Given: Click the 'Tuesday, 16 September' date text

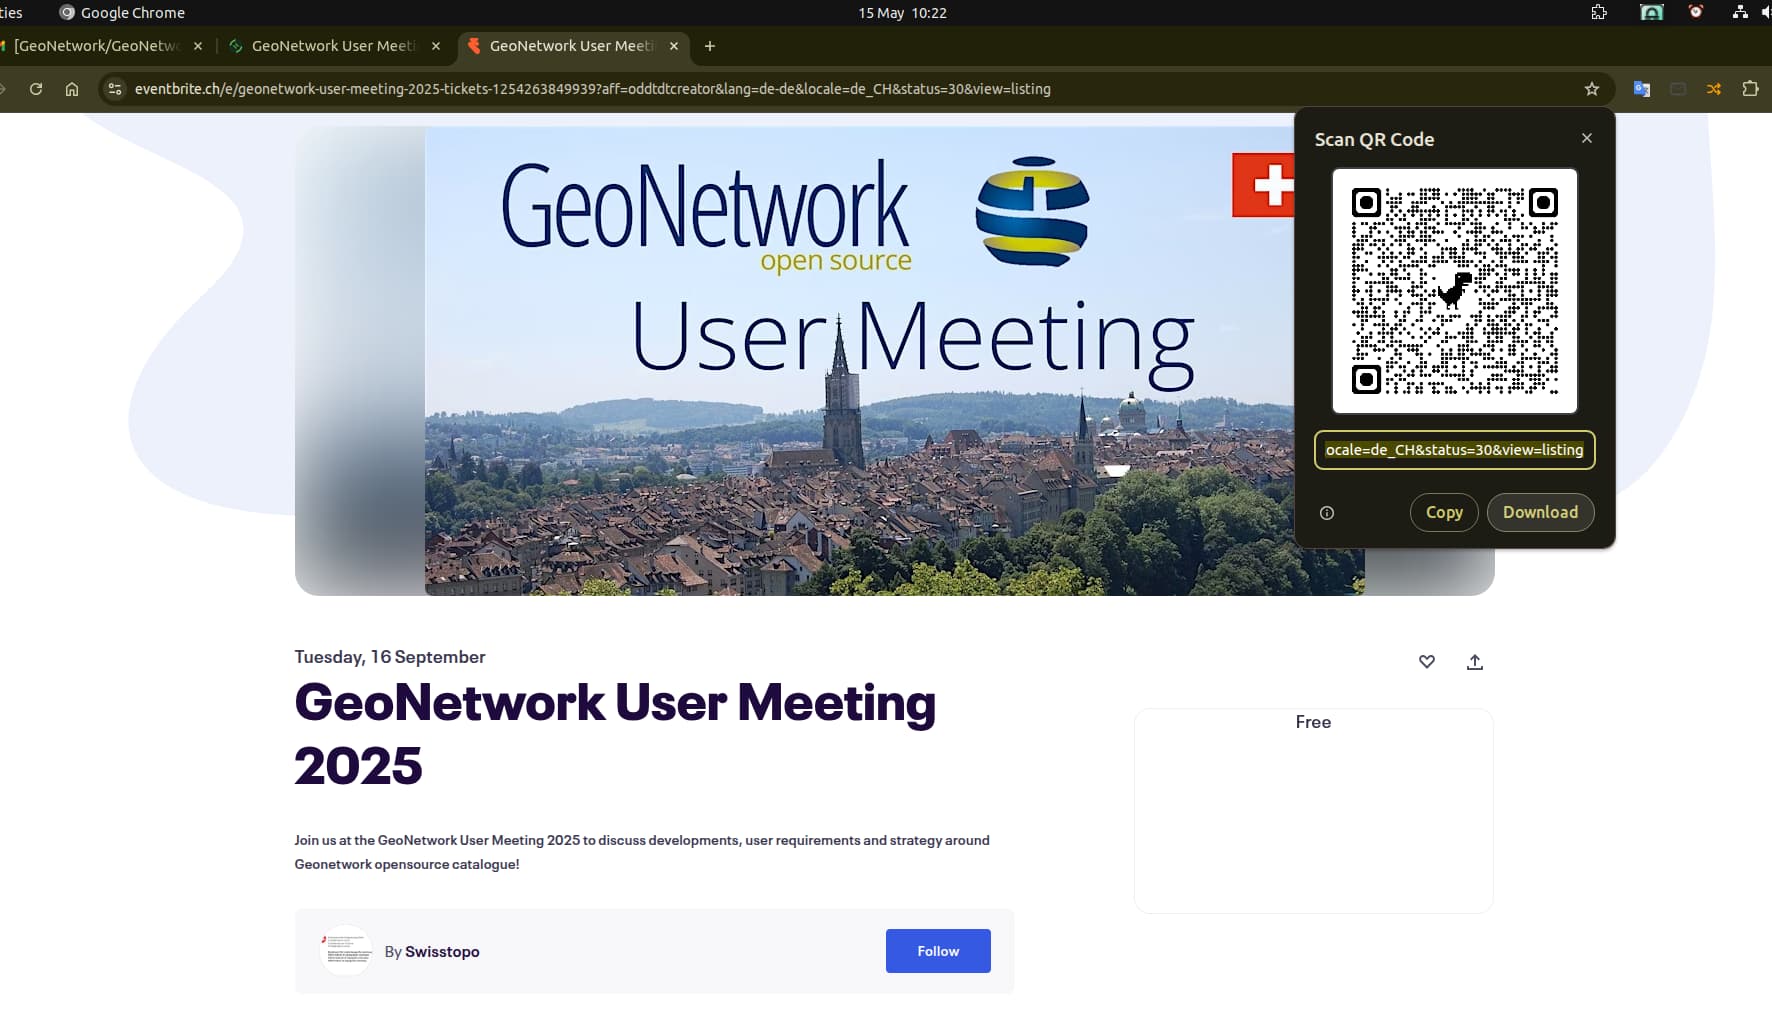Looking at the screenshot, I should (389, 657).
